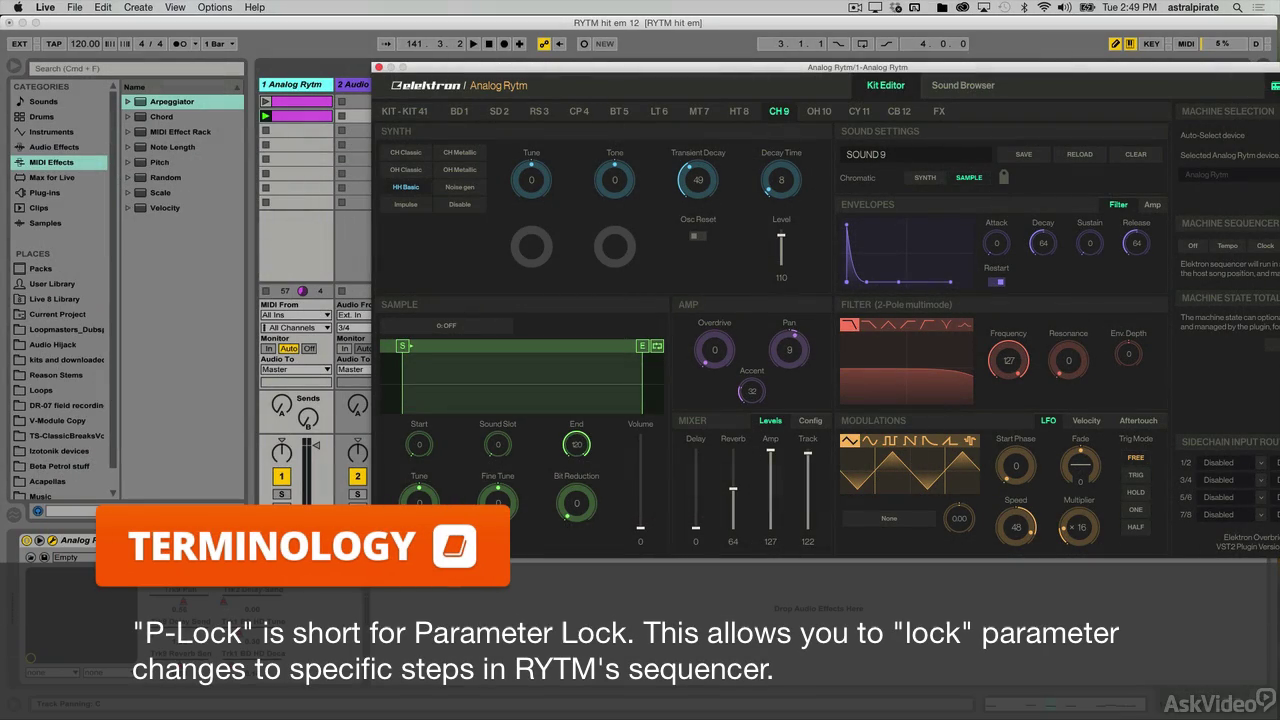
Task: Toggle the yellow automation arm button
Action: [544, 44]
